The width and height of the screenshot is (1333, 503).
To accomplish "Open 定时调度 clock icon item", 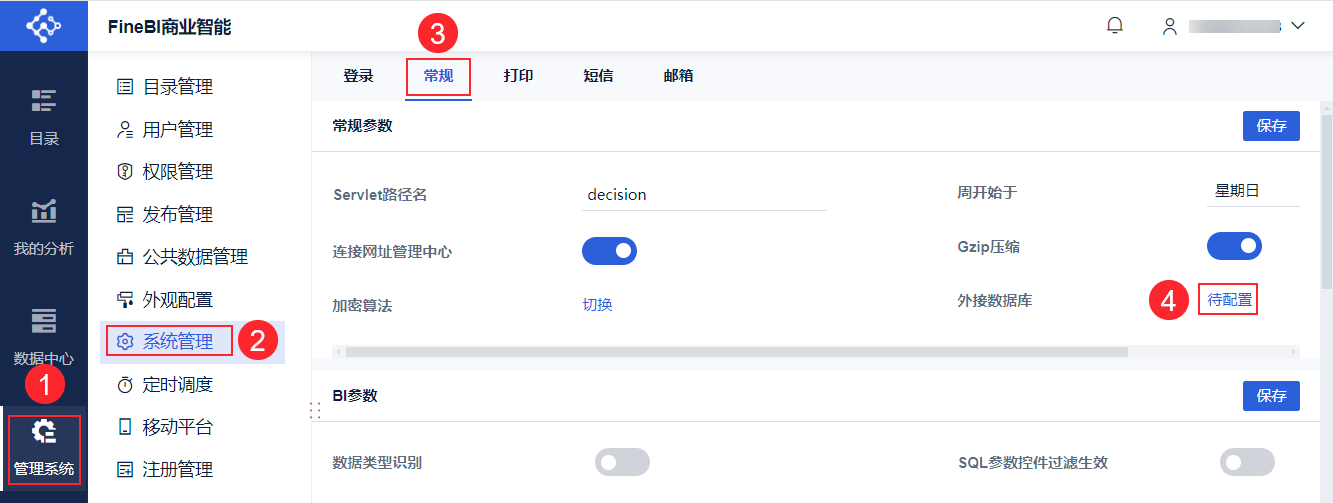I will [125, 385].
